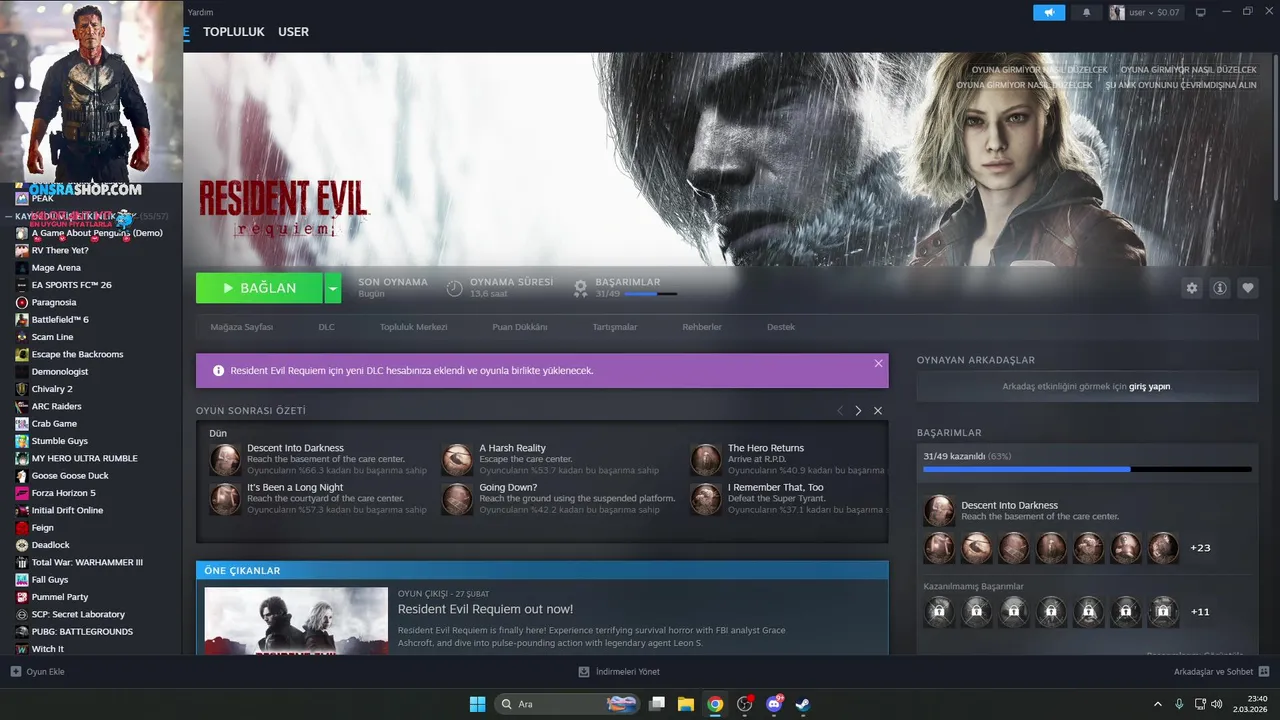The width and height of the screenshot is (1280, 720).
Task: Go to Mağaza Sayfası tab
Action: tap(241, 327)
